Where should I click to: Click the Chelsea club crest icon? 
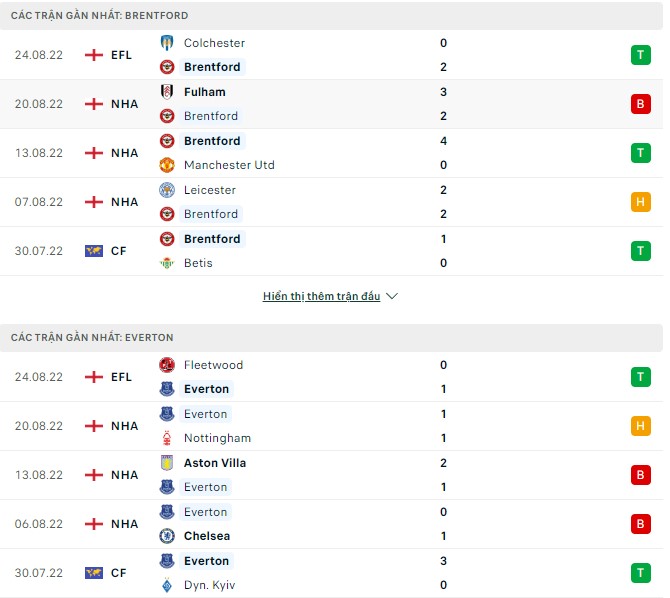167,536
